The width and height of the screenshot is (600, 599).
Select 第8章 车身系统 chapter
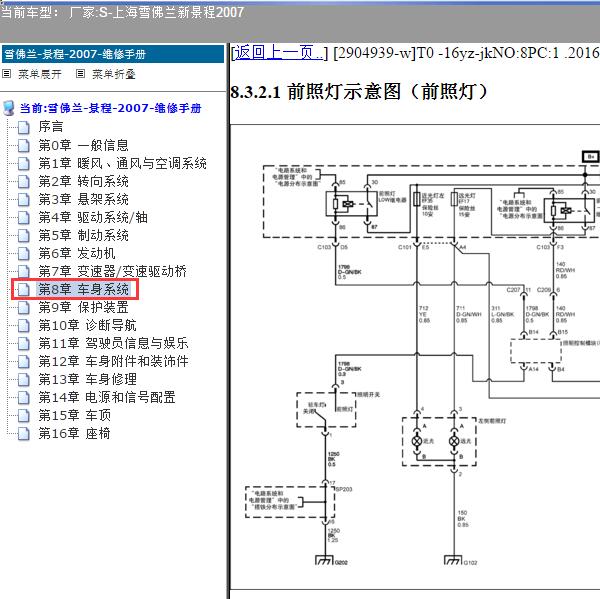pyautogui.click(x=83, y=289)
